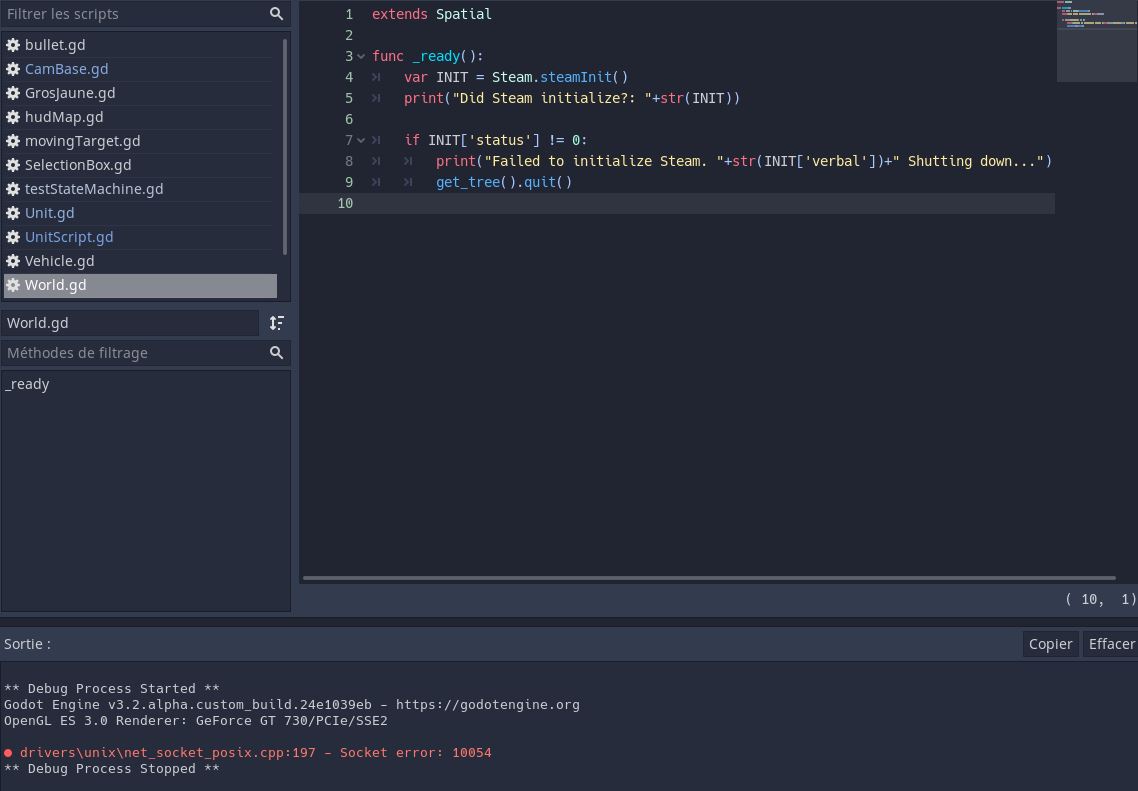Collapse the if INIT block fold on line 7
Image resolution: width=1138 pixels, height=791 pixels.
click(361, 140)
